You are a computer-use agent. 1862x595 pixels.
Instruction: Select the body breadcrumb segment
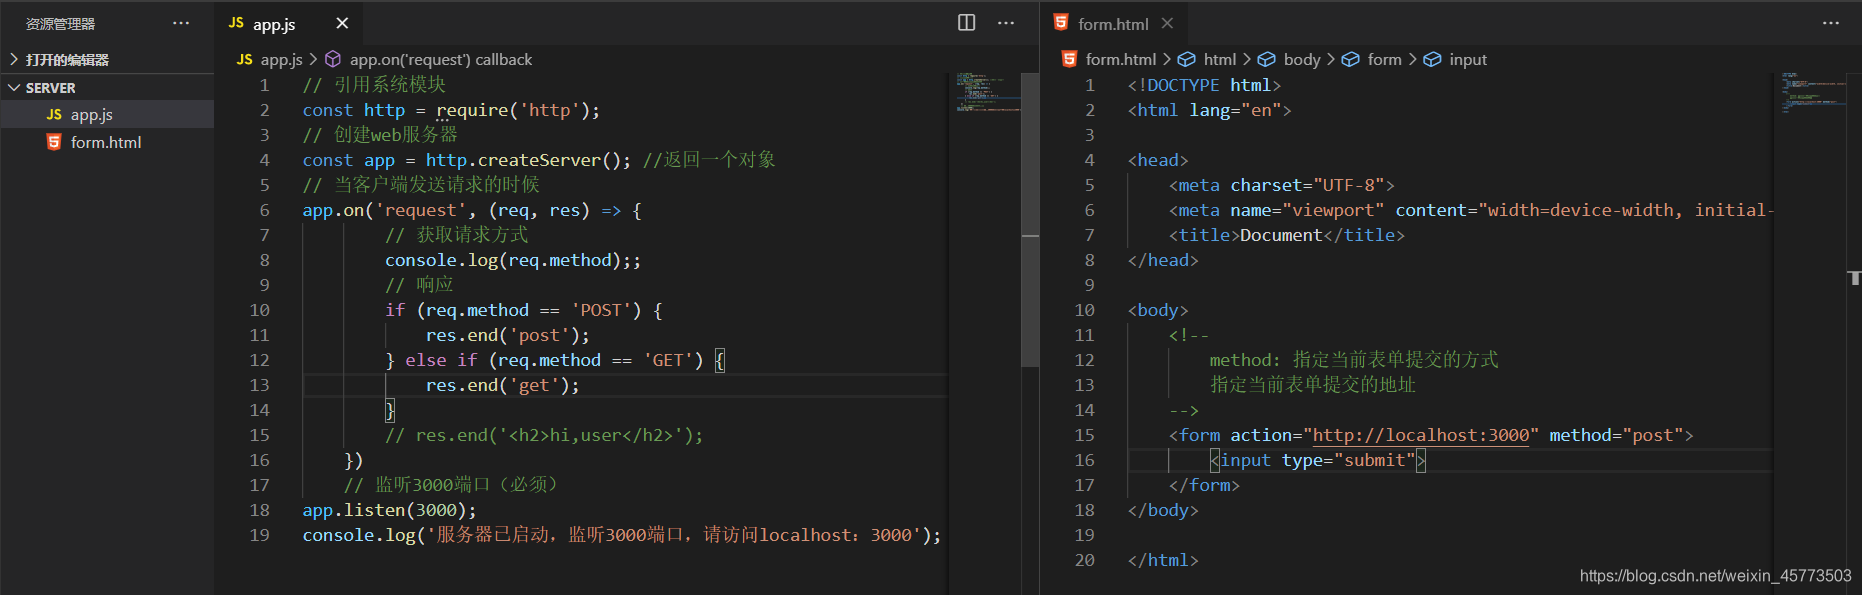pyautogui.click(x=1302, y=60)
